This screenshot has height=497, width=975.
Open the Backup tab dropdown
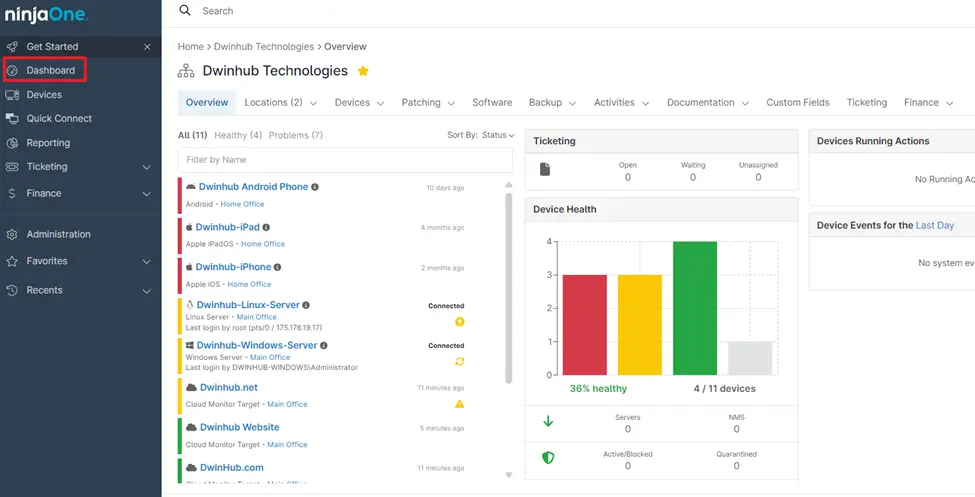coord(552,103)
